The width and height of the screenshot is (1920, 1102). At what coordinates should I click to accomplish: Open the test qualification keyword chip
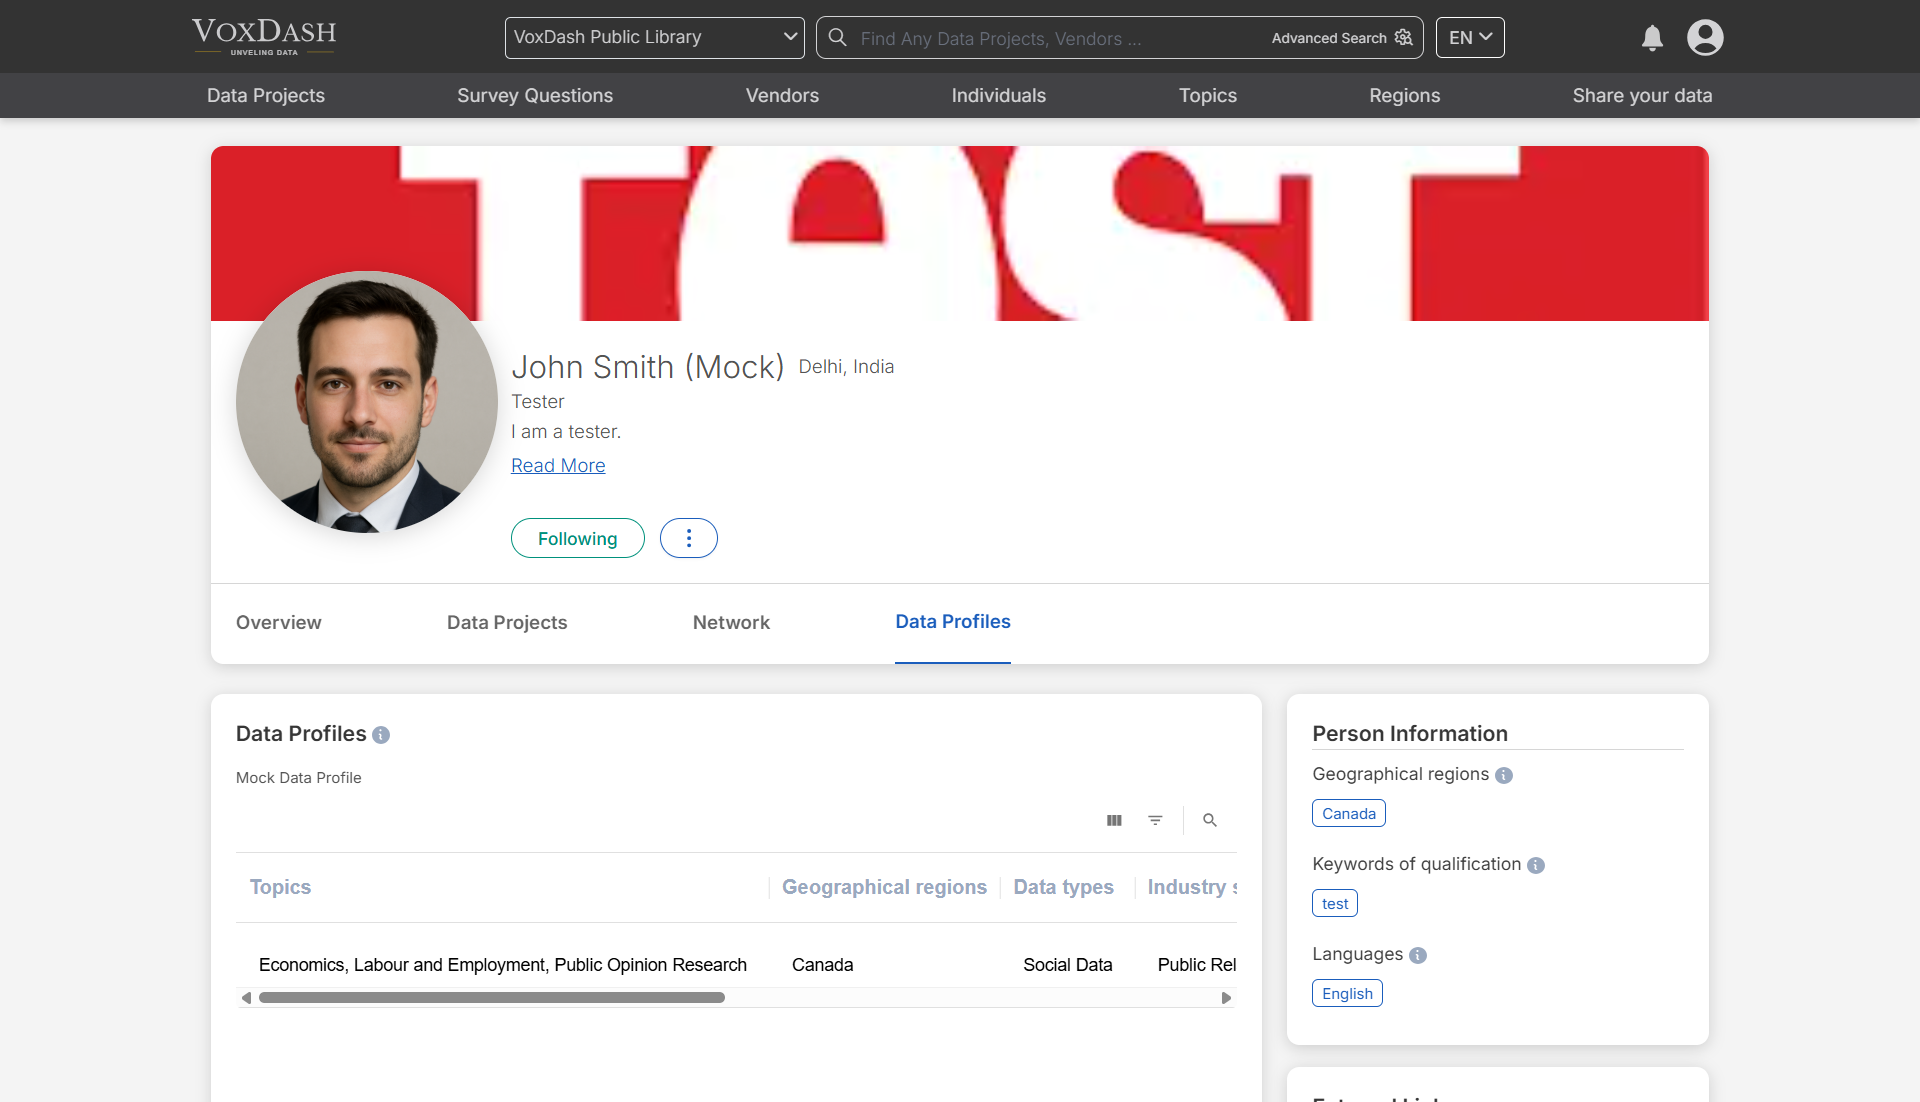1334,903
